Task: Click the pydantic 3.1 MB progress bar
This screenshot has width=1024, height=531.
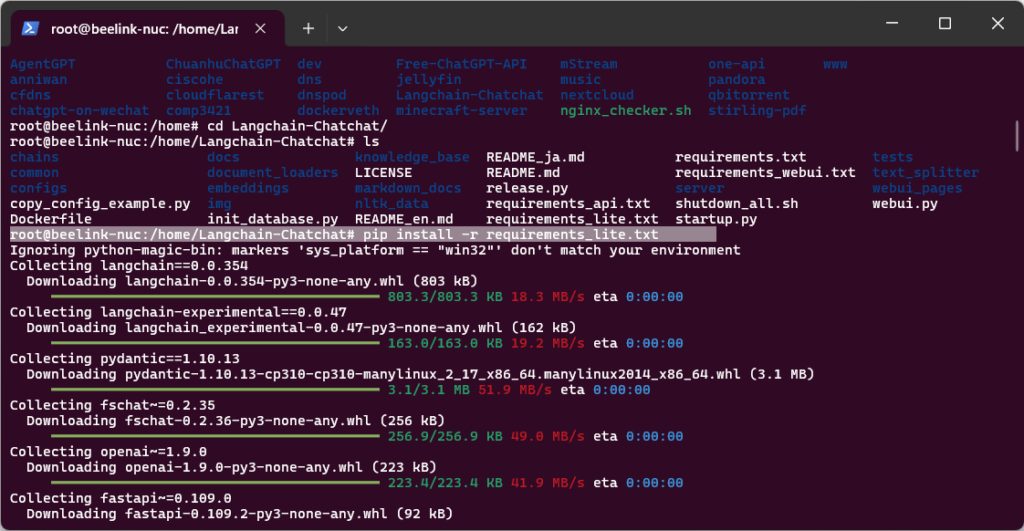Action: (x=214, y=390)
